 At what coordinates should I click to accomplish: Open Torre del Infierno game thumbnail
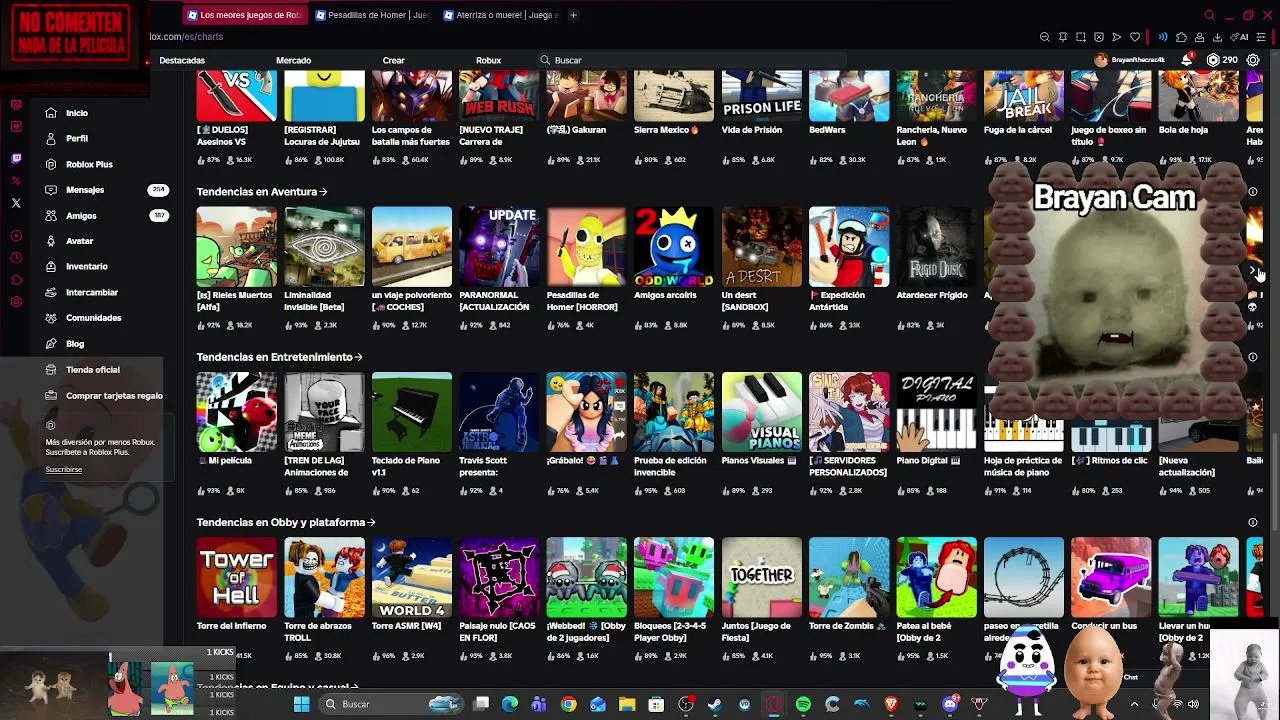click(x=236, y=577)
